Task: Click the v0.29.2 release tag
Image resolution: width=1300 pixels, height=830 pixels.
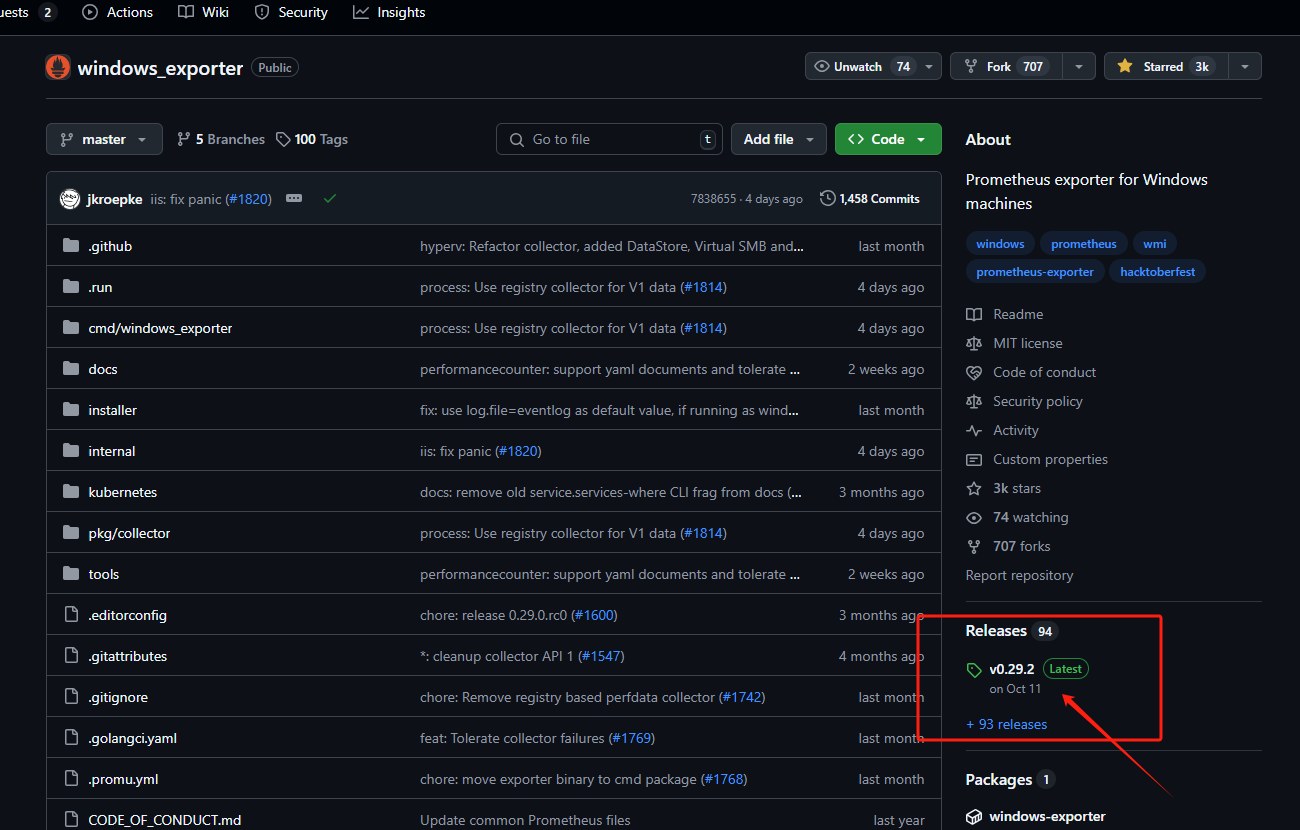Action: point(1011,669)
